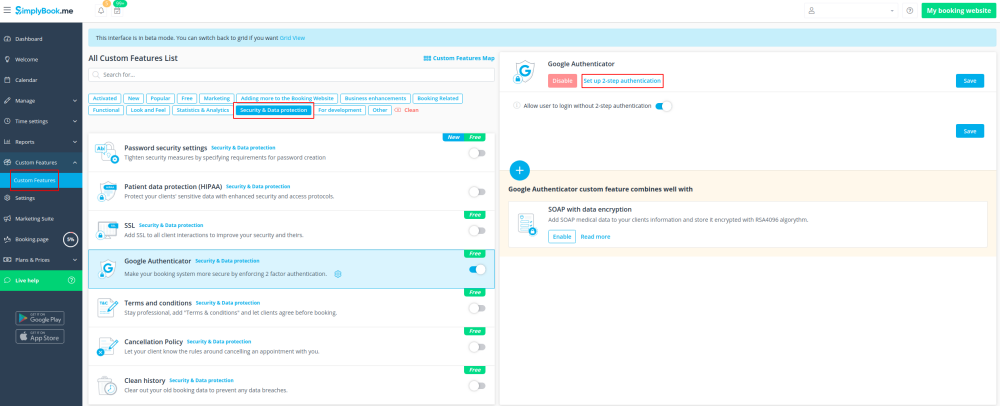The image size is (1000, 406).
Task: Click the Google Authenticator settings gear icon
Action: click(338, 274)
